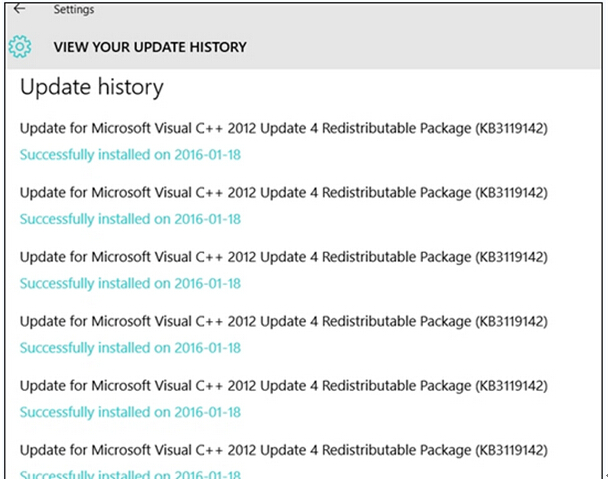The image size is (608, 481).
Task: Click second 'Successfully installed on 2016-01-18' link
Action: coord(130,219)
